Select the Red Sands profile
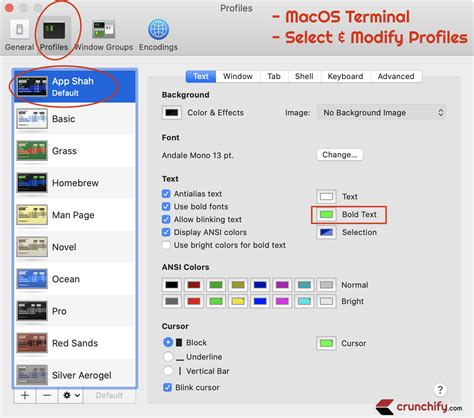This screenshot has width=474, height=418. 75,343
